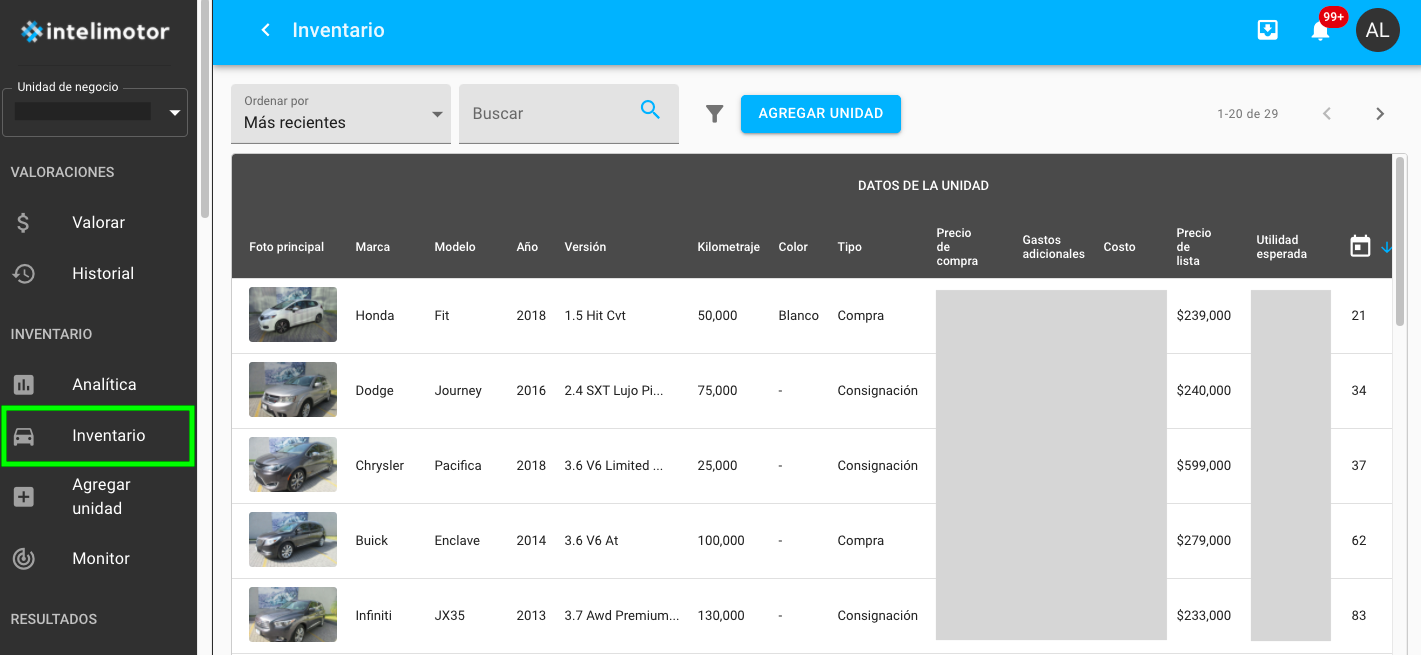Click the Color column header
Screen dimensions: 1421x655
click(x=793, y=247)
